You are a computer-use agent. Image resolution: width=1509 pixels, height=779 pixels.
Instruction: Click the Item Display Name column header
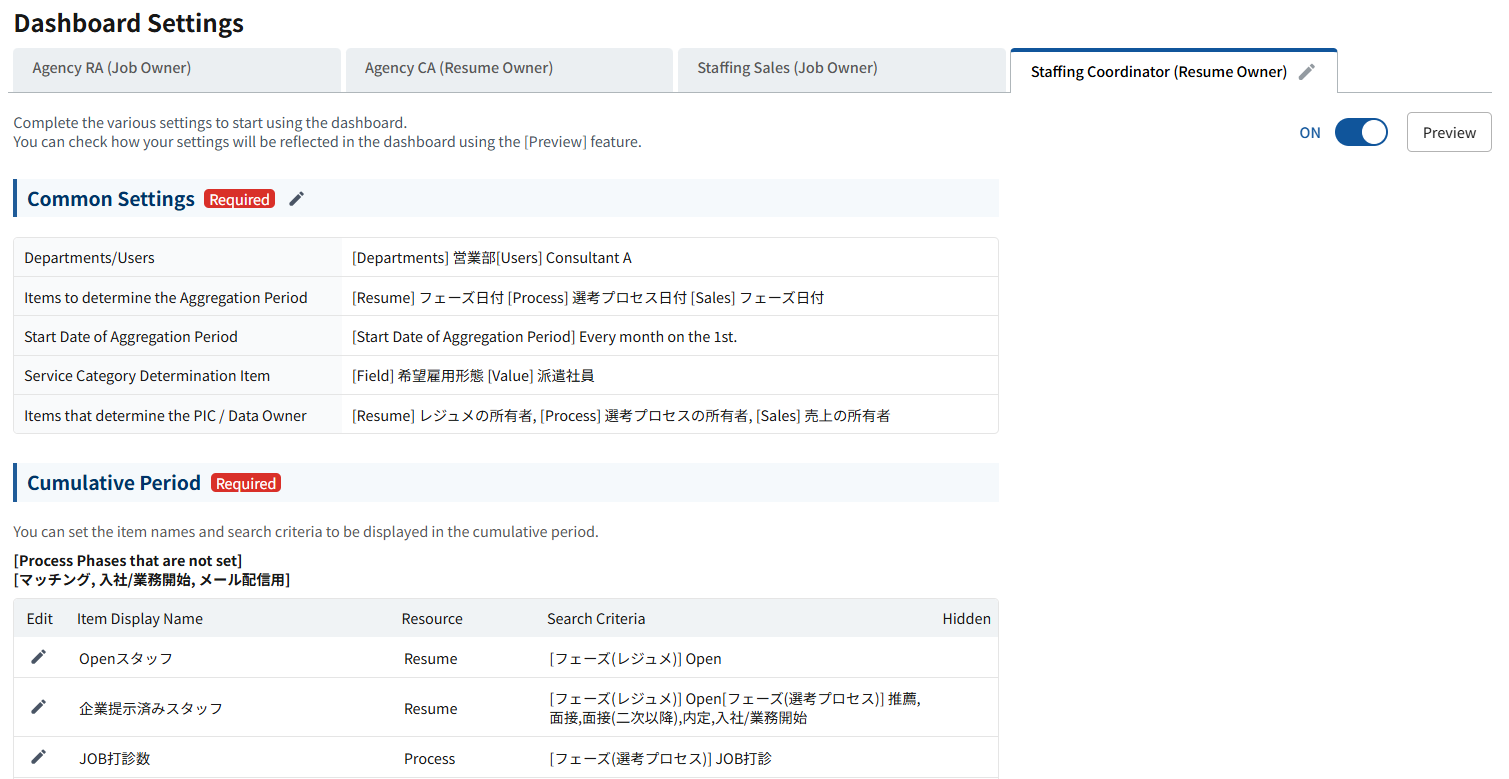(x=140, y=619)
